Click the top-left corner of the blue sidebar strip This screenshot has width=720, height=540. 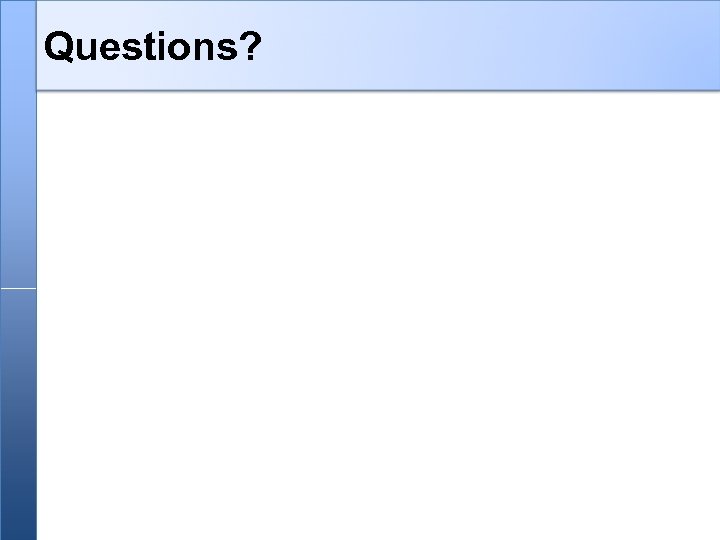click(x=5, y=5)
